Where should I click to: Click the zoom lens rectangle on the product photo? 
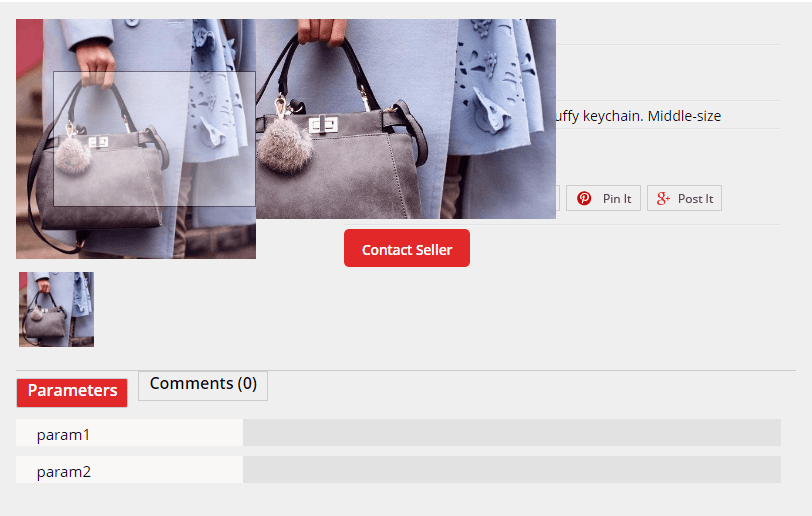(x=154, y=139)
